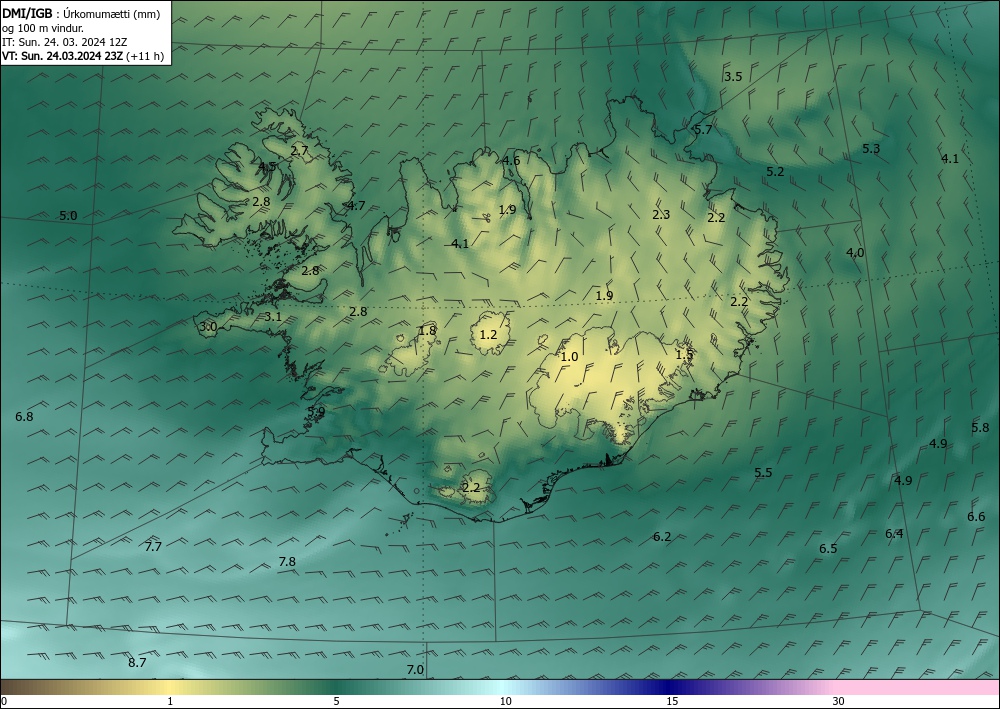Select the 2.7 value in the Westfjords
This screenshot has width=1000, height=709.
[299, 151]
